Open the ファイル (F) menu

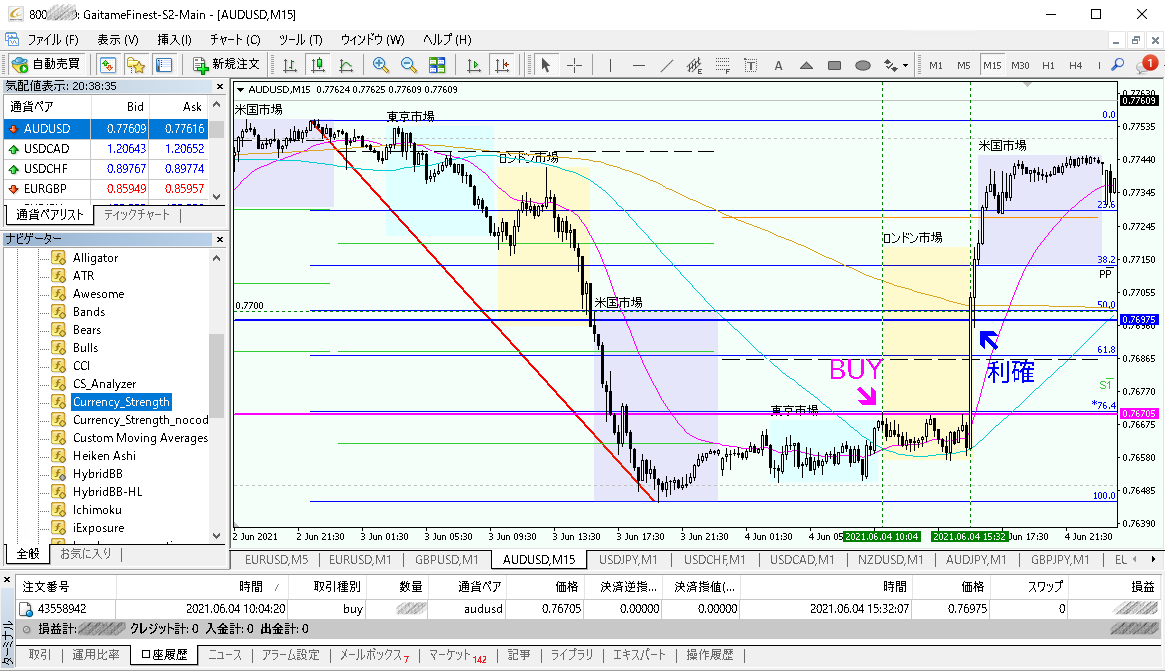tap(53, 39)
